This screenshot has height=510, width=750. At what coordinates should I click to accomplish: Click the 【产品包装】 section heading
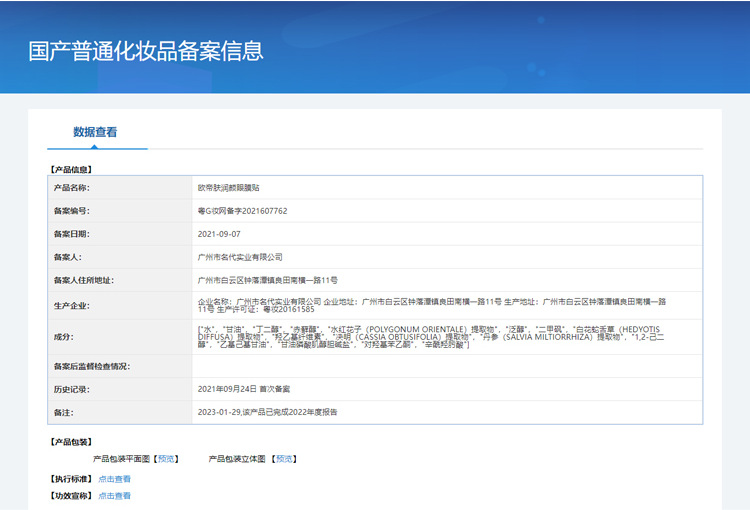[70, 441]
